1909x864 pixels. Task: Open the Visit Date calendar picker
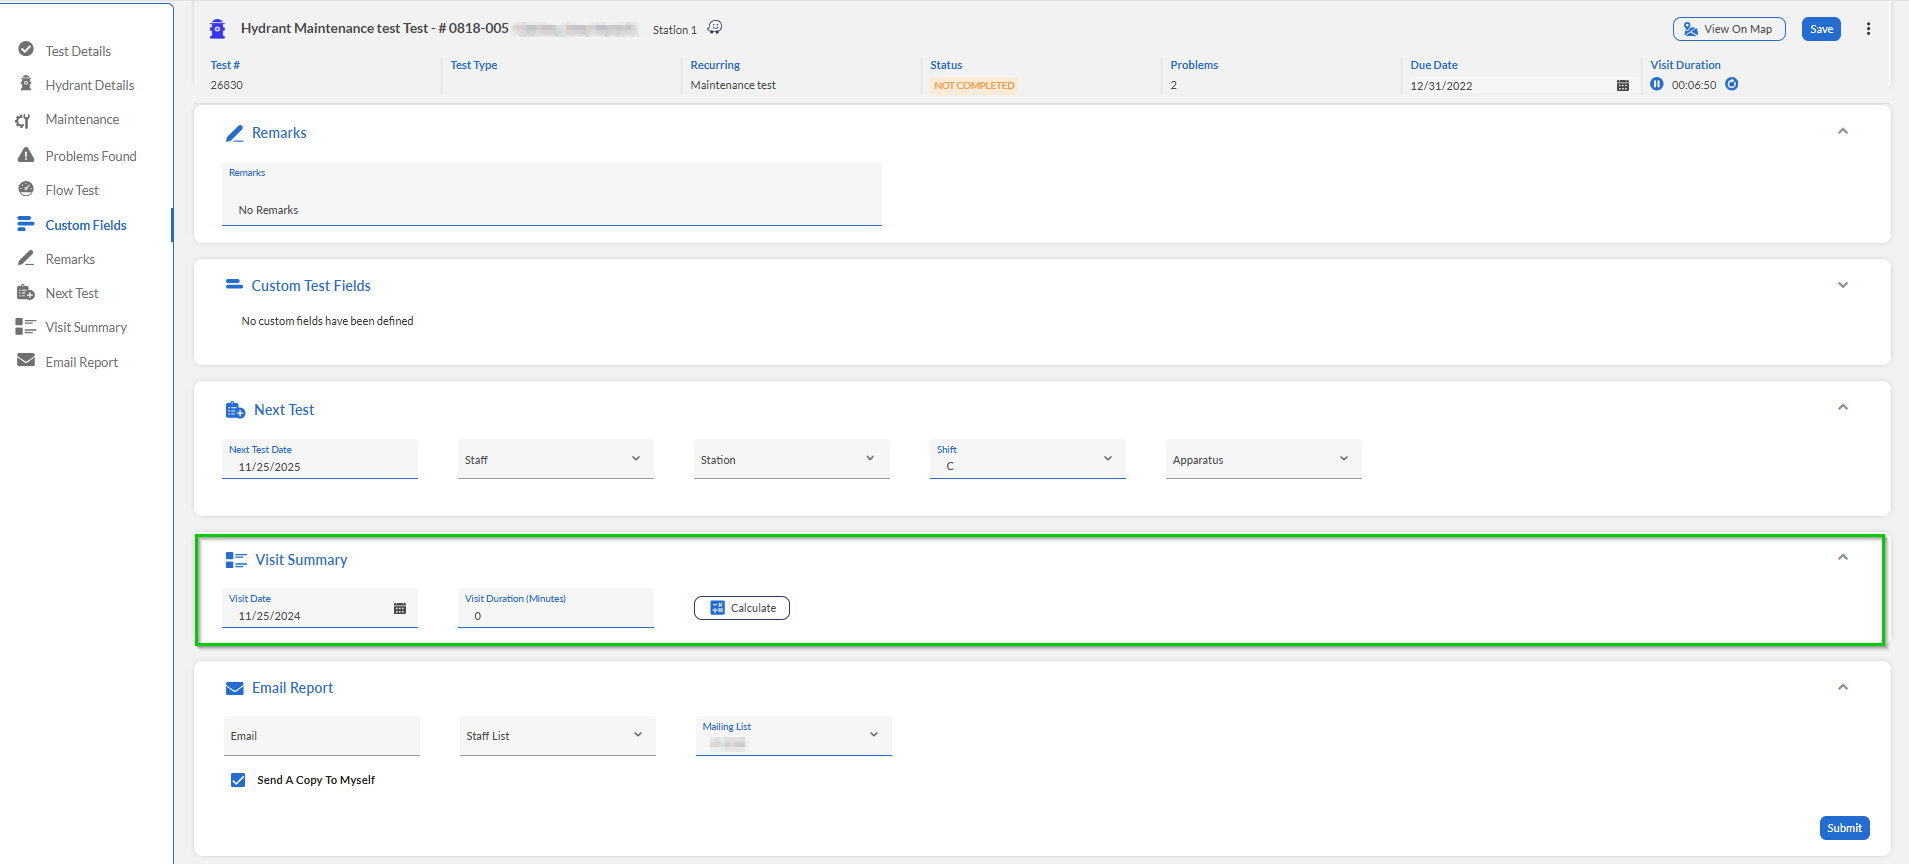click(400, 609)
